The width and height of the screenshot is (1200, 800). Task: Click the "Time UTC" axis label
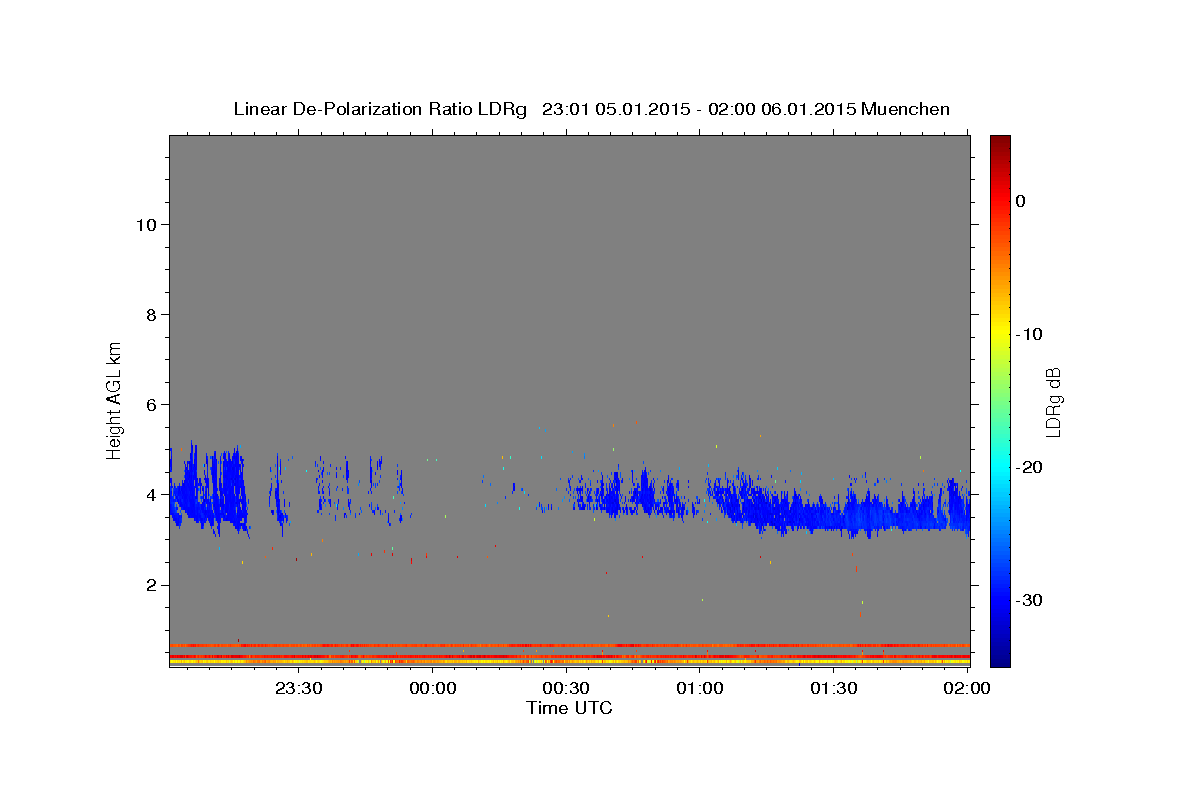(569, 708)
